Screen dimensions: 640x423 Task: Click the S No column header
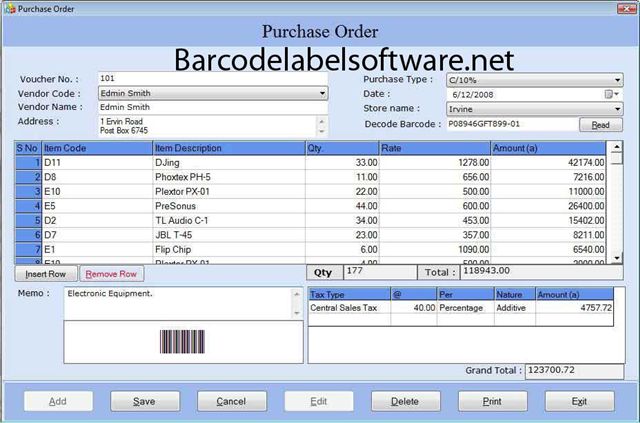[x=28, y=148]
